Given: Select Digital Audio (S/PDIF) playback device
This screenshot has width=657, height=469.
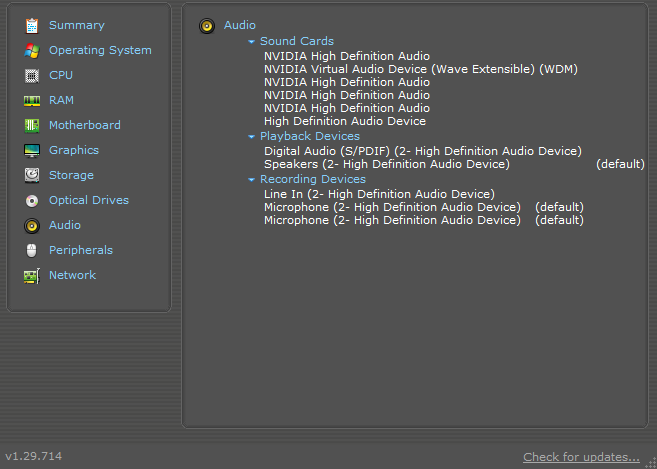Looking at the screenshot, I should tap(423, 151).
